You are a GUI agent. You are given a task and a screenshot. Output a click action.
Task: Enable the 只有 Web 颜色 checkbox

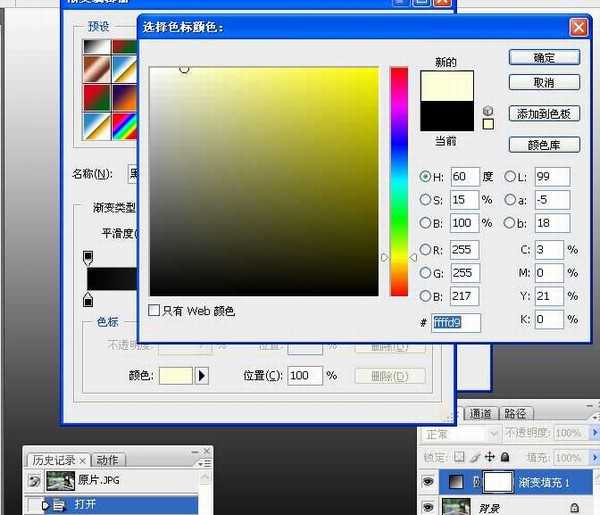154,311
